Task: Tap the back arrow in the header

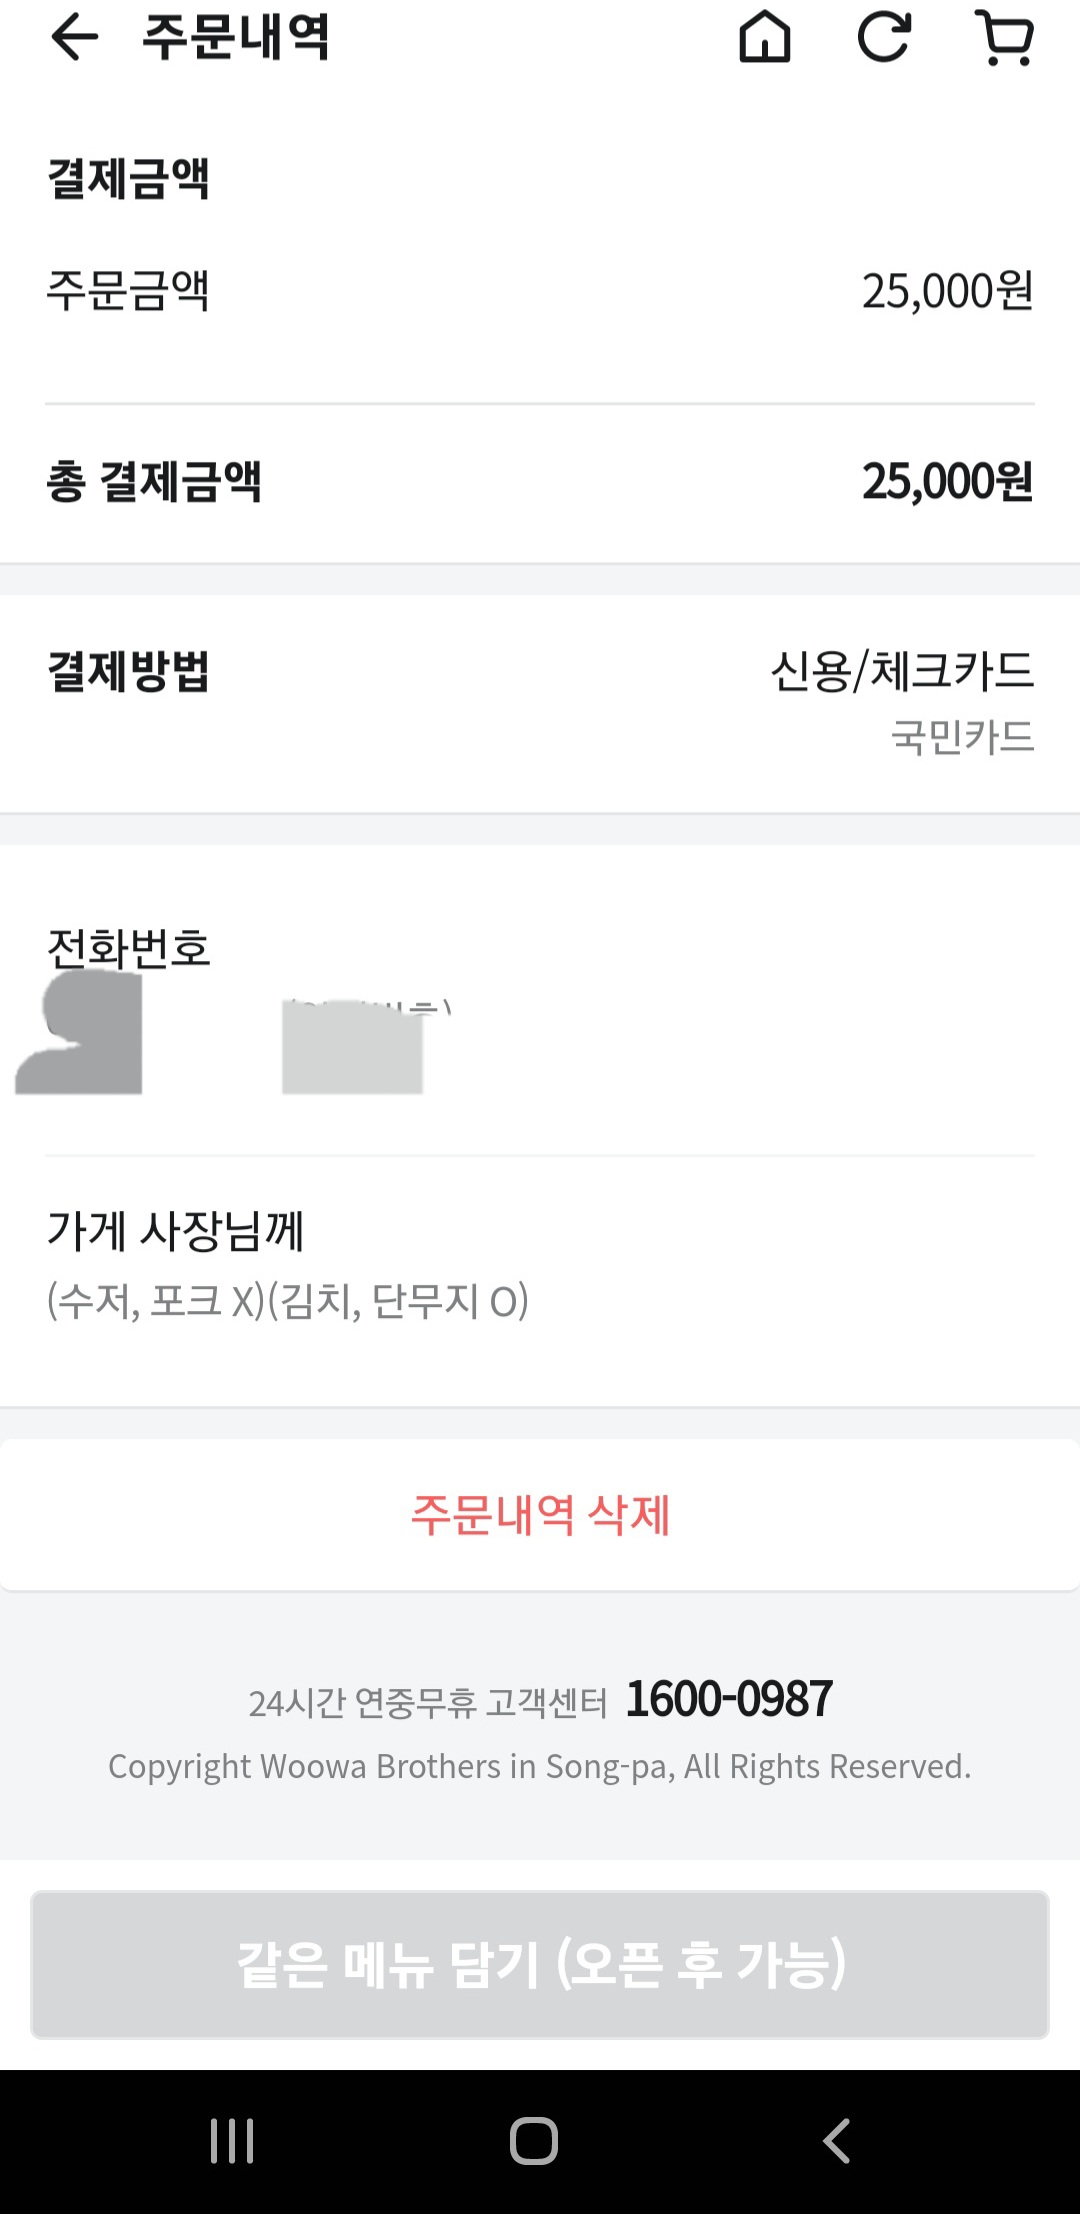Action: point(75,38)
